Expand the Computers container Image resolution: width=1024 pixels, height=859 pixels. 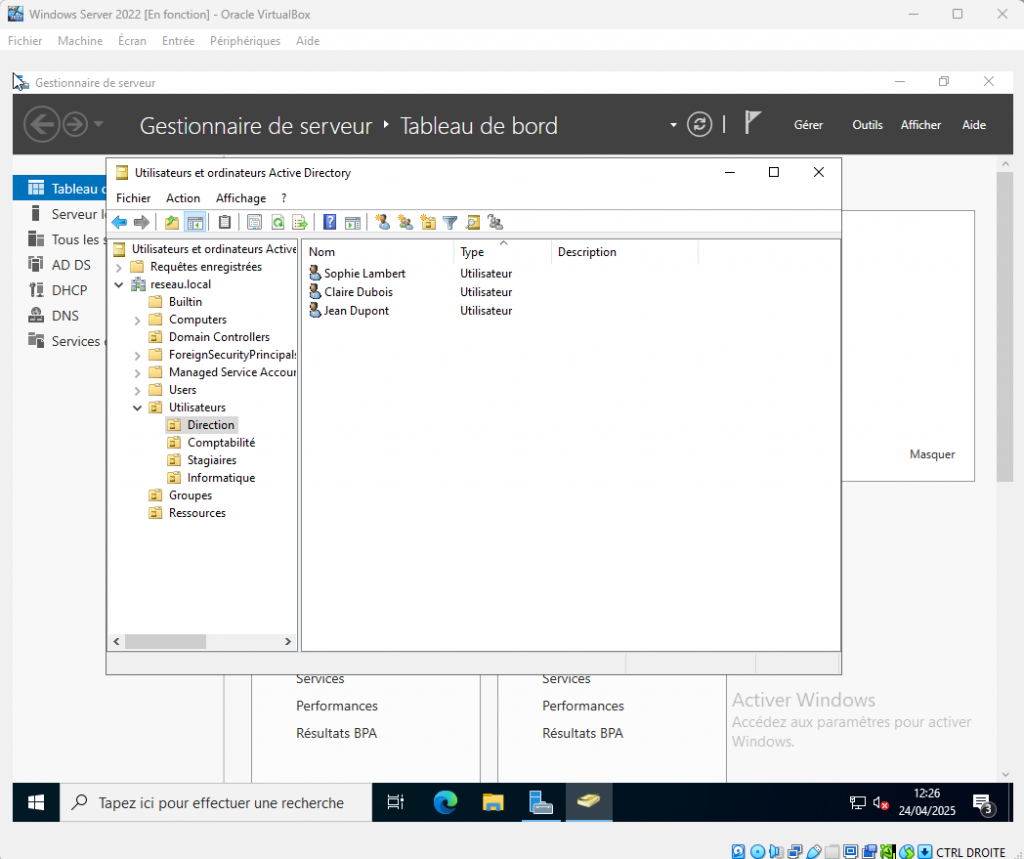(137, 320)
